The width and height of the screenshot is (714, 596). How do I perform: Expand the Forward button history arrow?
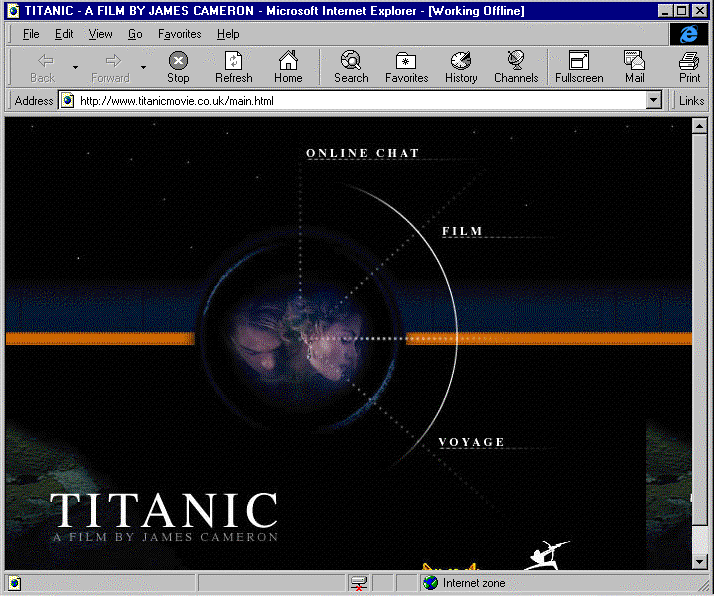(x=143, y=68)
